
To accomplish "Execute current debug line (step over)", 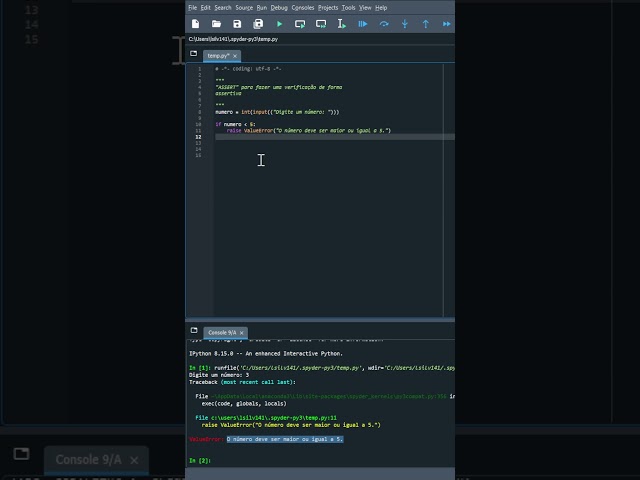I will point(384,24).
